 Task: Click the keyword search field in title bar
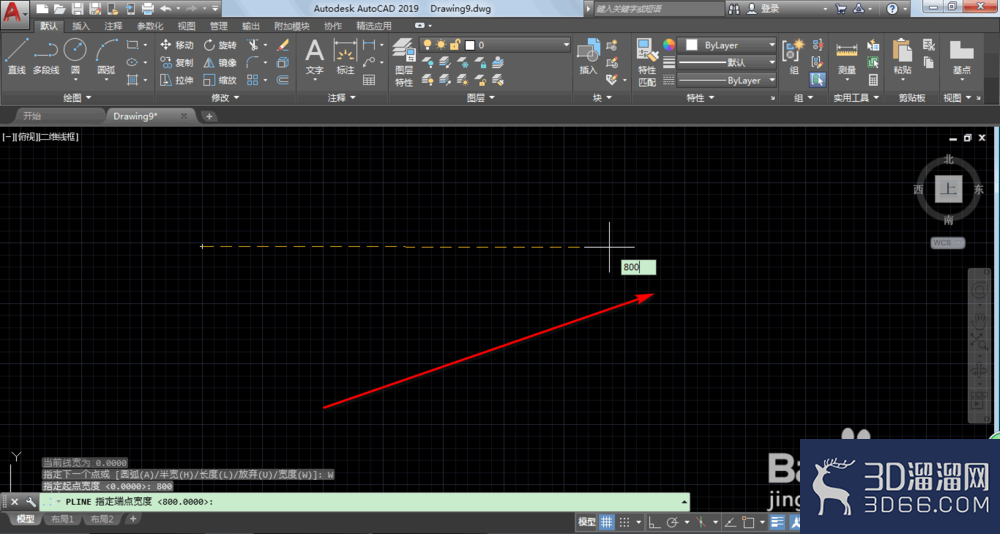click(657, 9)
